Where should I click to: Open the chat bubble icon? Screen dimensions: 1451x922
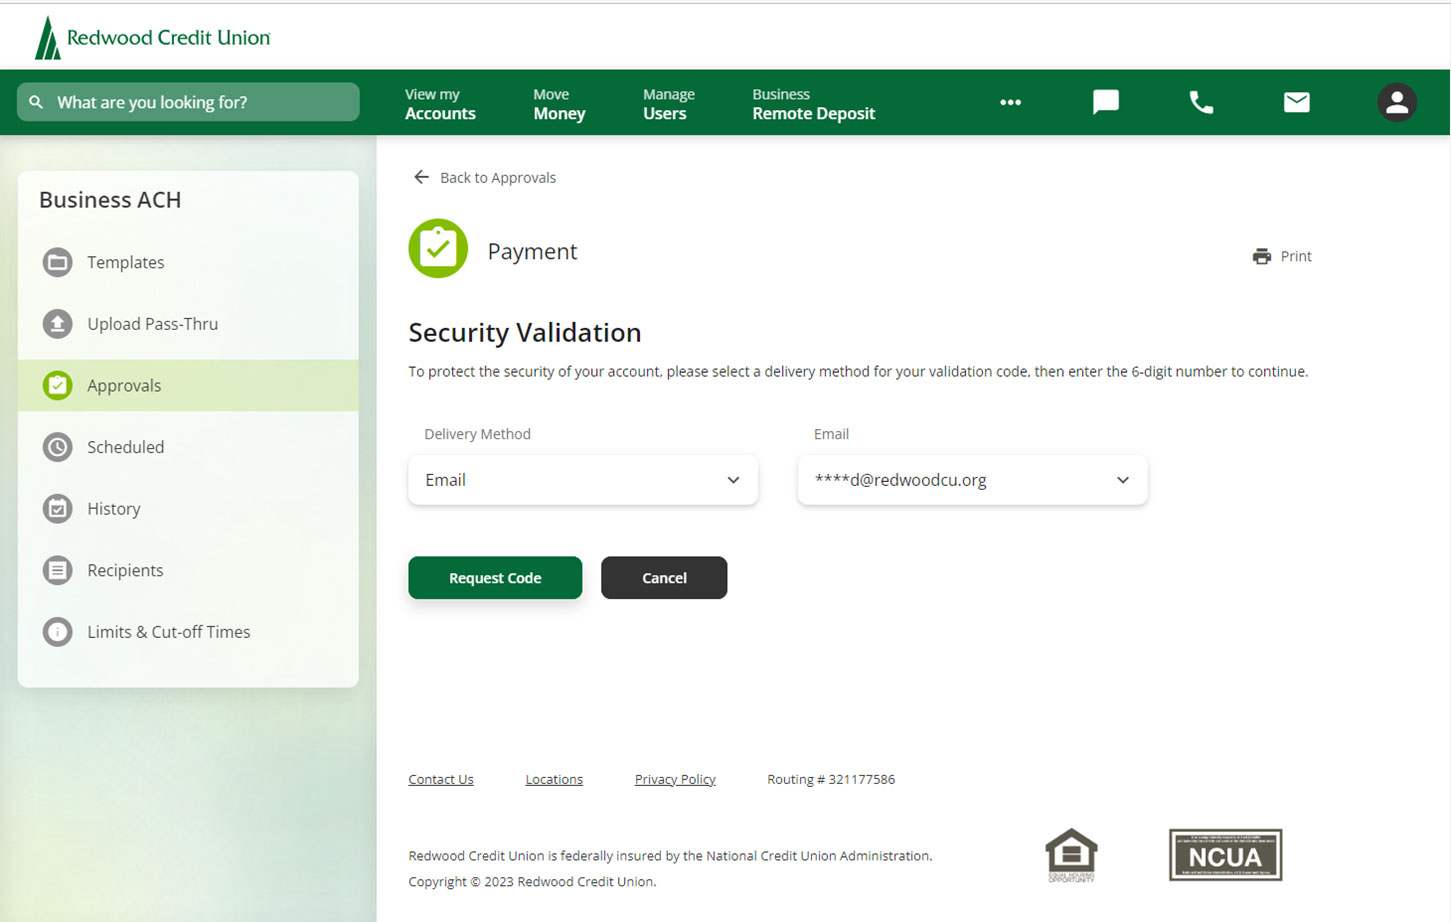point(1105,102)
